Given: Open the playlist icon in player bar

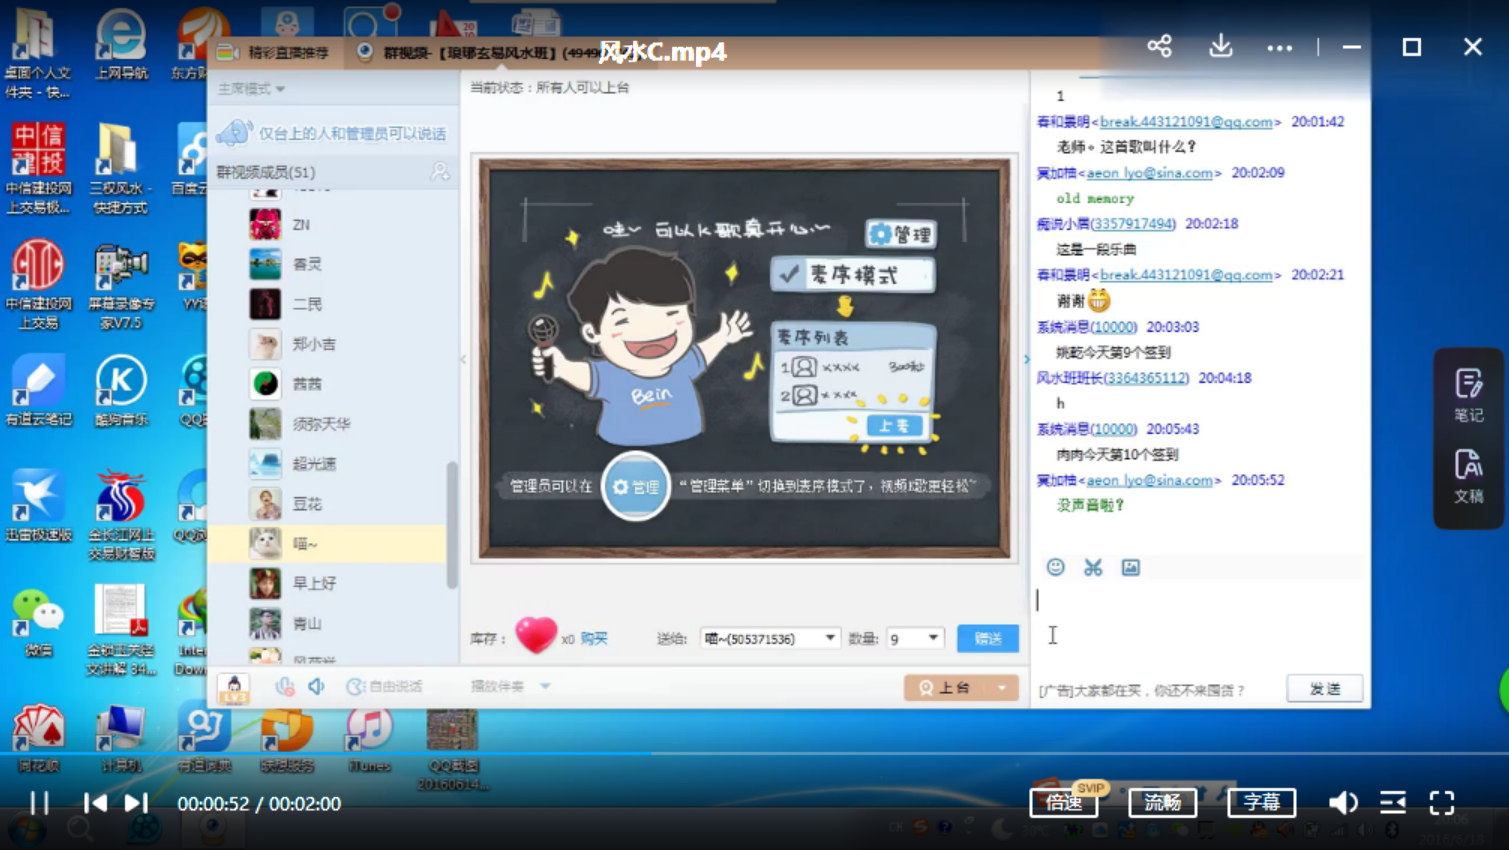Looking at the screenshot, I should pyautogui.click(x=1392, y=802).
